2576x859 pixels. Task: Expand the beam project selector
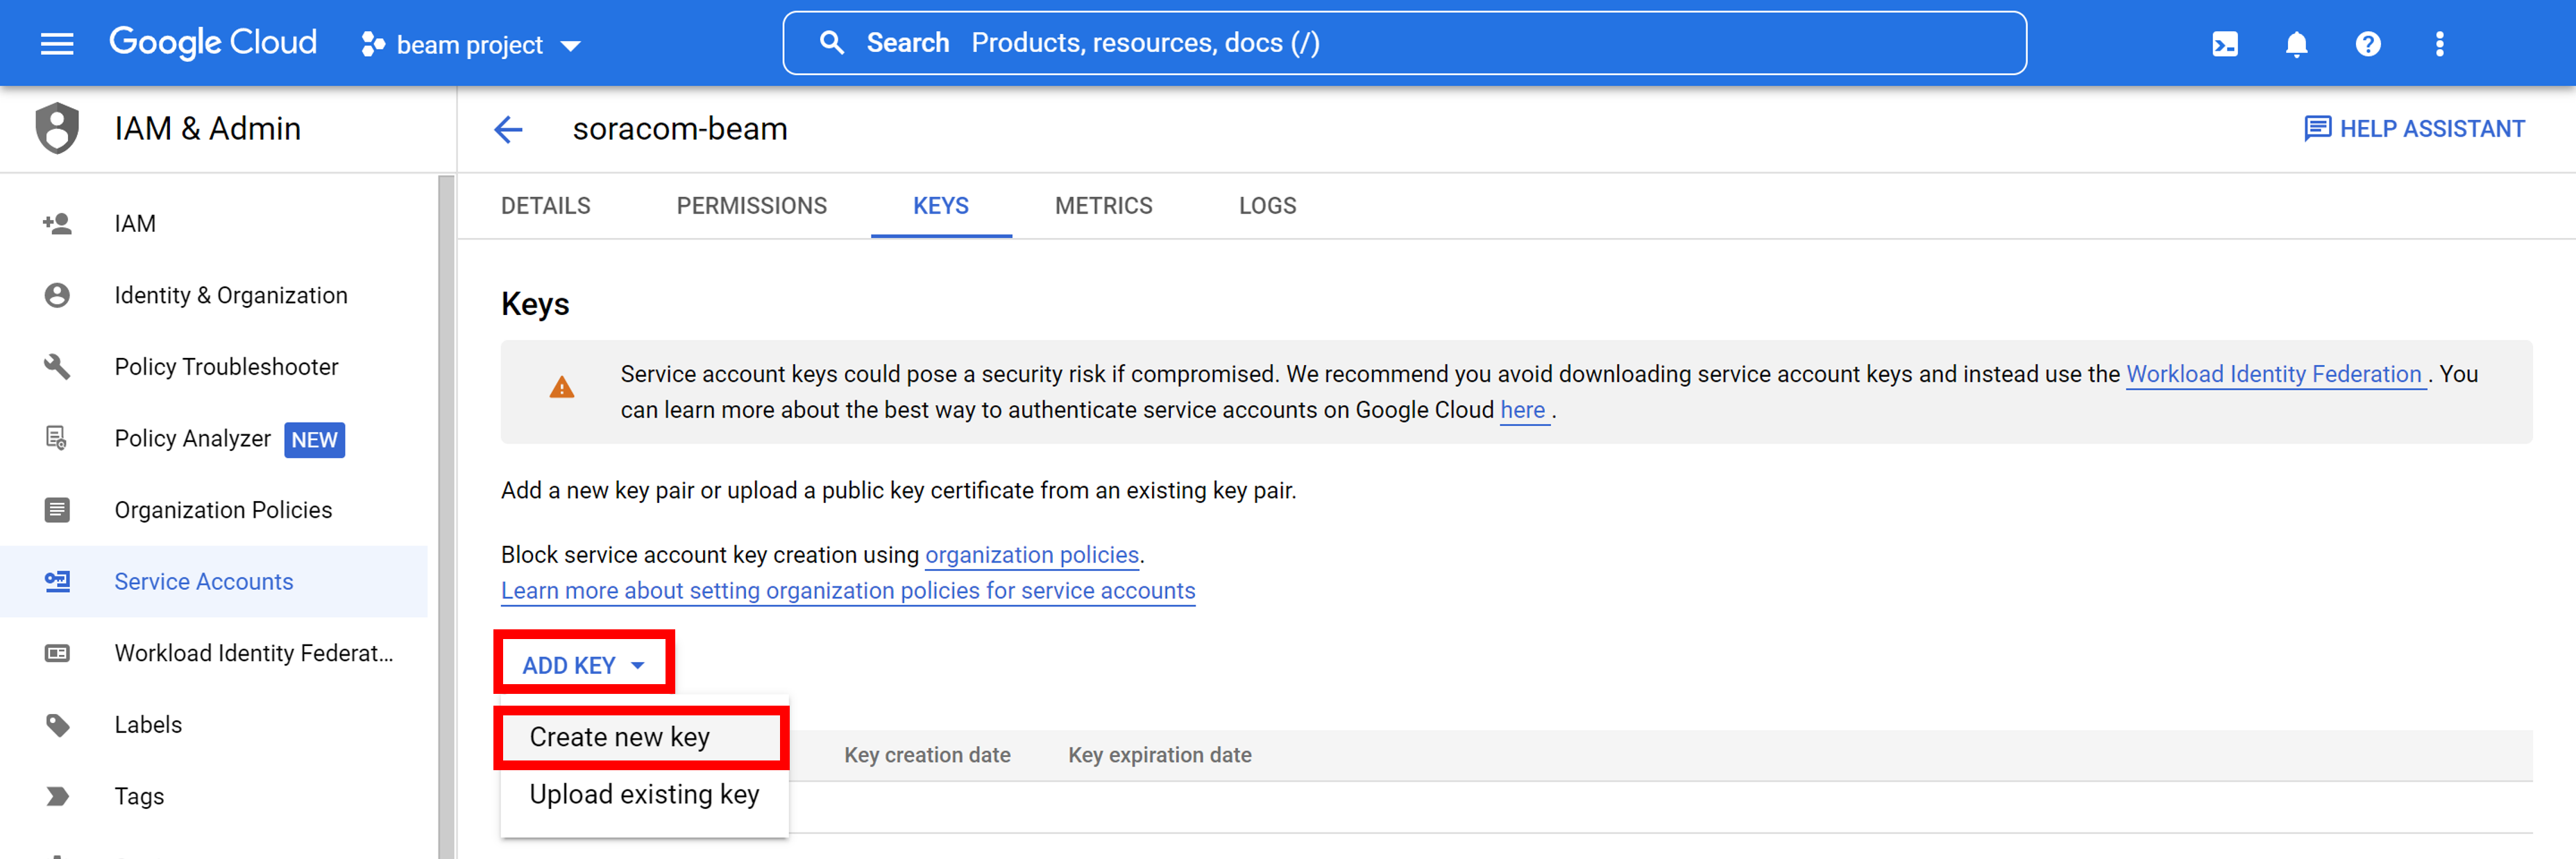click(471, 45)
